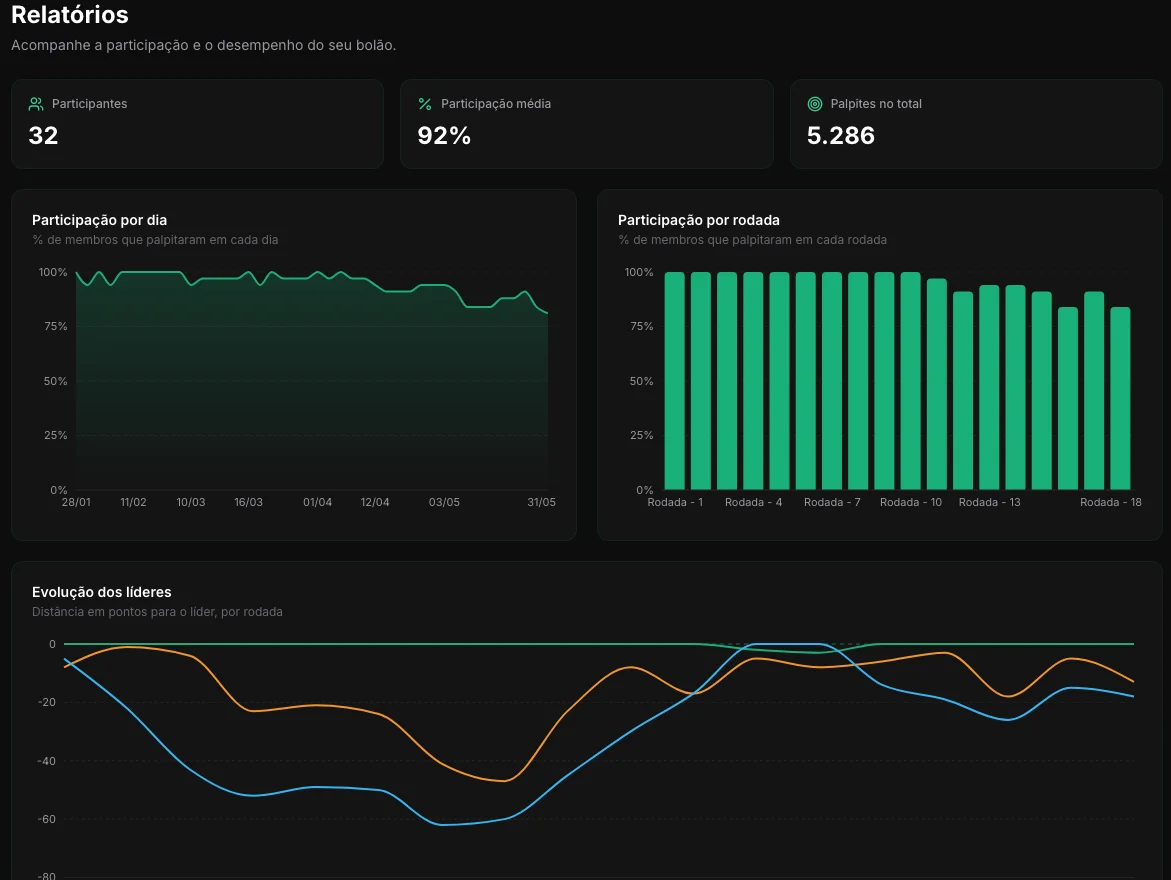
Task: Click the Relatórios page heading
Action: [69, 14]
